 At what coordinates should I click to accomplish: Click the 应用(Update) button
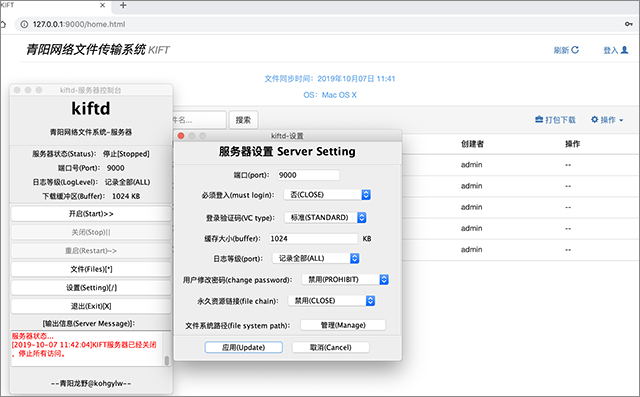click(x=244, y=347)
